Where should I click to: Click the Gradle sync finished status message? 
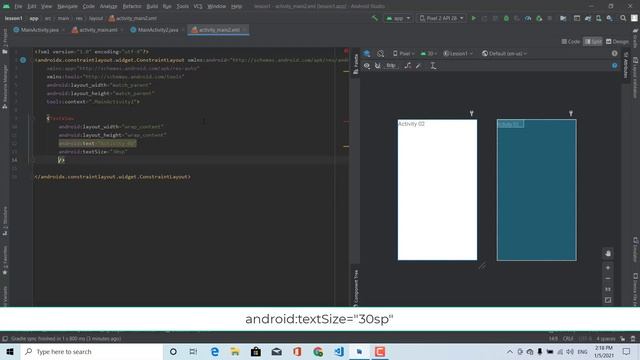66,339
